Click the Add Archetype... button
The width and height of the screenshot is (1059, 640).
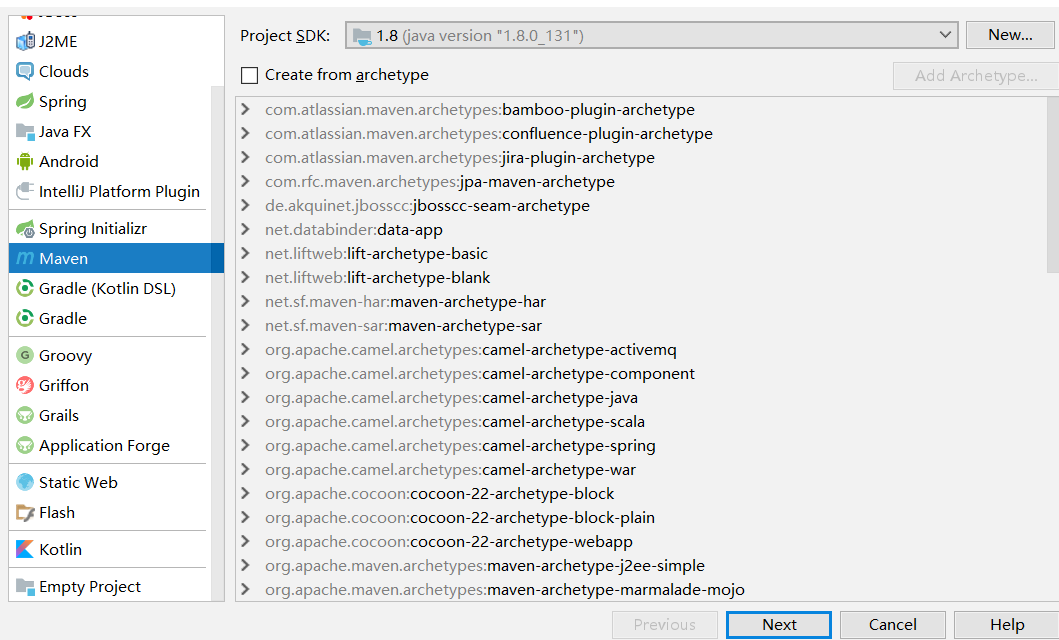tap(976, 76)
